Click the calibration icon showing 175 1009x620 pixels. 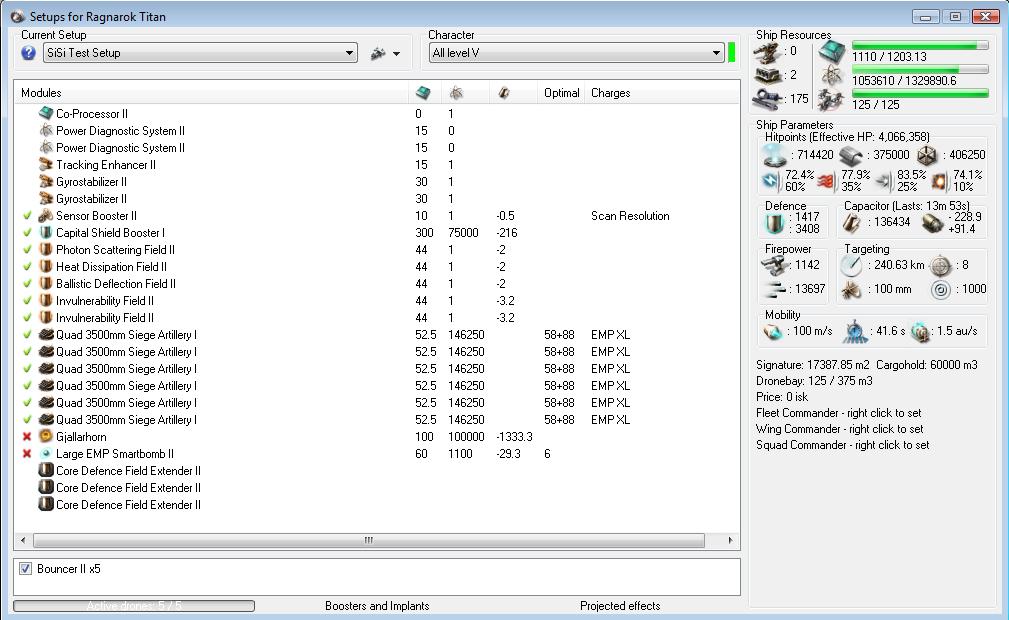pos(768,99)
